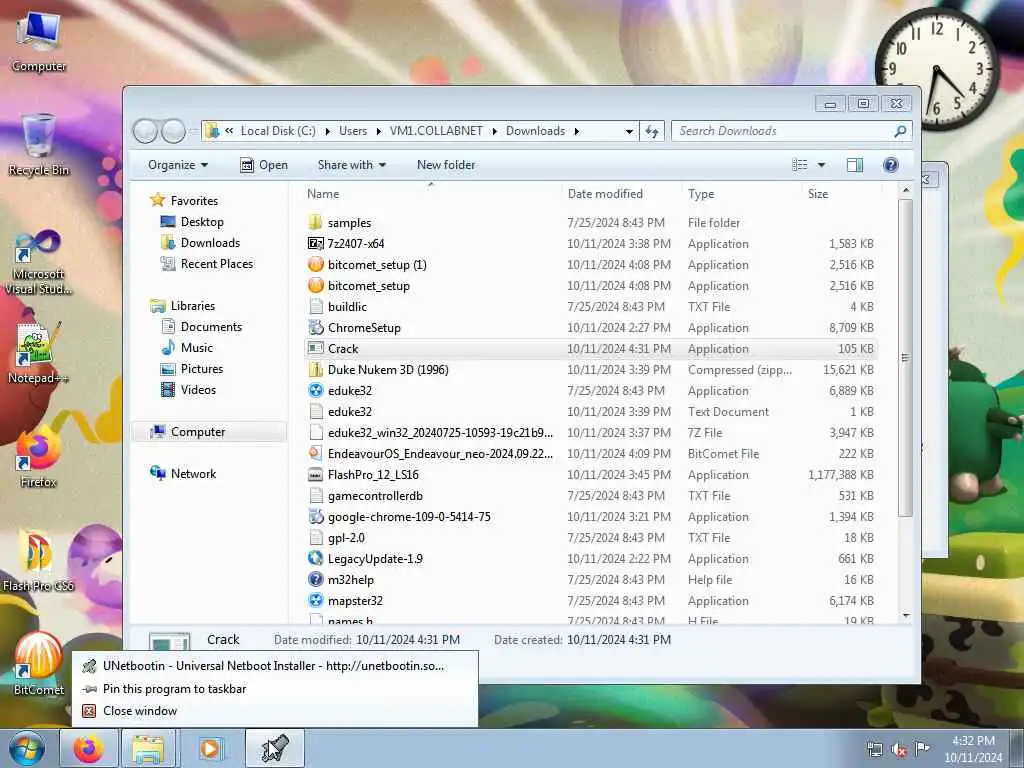Open the Documents library
The image size is (1024, 768).
click(211, 327)
